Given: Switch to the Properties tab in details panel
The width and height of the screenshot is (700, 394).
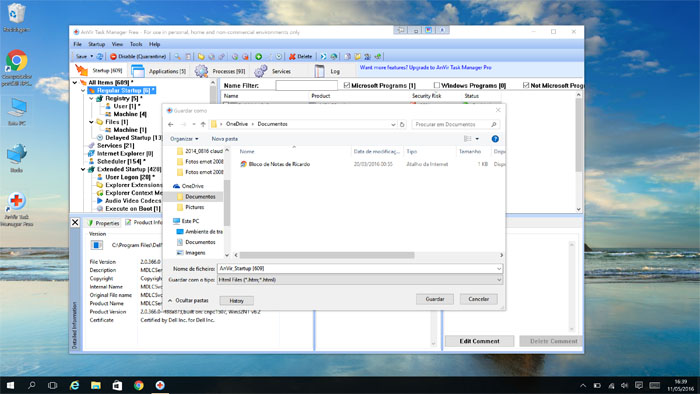Looking at the screenshot, I should tap(104, 223).
